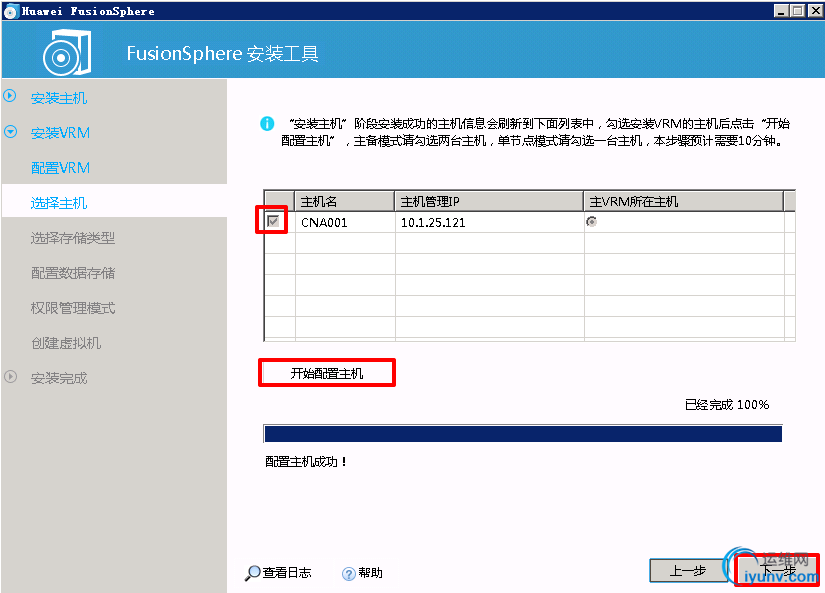
Task: Click the blue info icon beside instructions
Action: point(267,124)
